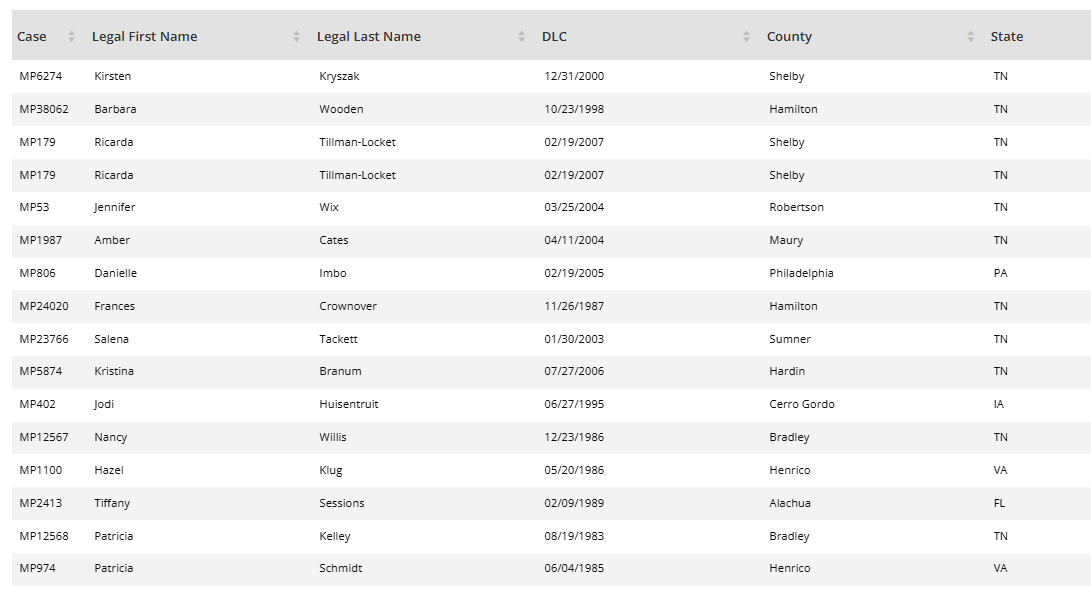Open case MP24020 Frances Crownover
The image size is (1091, 598).
pyautogui.click(x=44, y=306)
